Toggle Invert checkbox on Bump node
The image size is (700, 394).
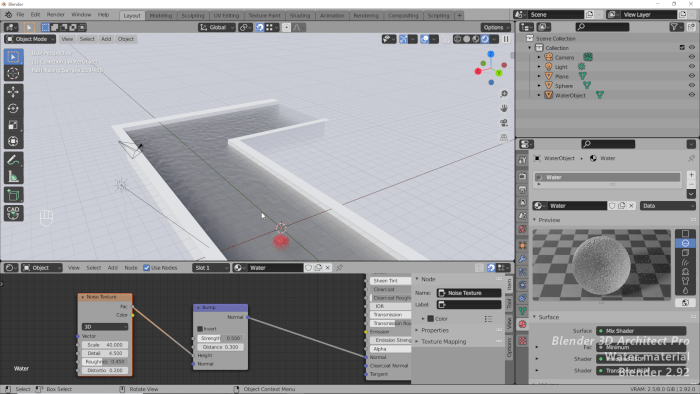pyautogui.click(x=200, y=329)
